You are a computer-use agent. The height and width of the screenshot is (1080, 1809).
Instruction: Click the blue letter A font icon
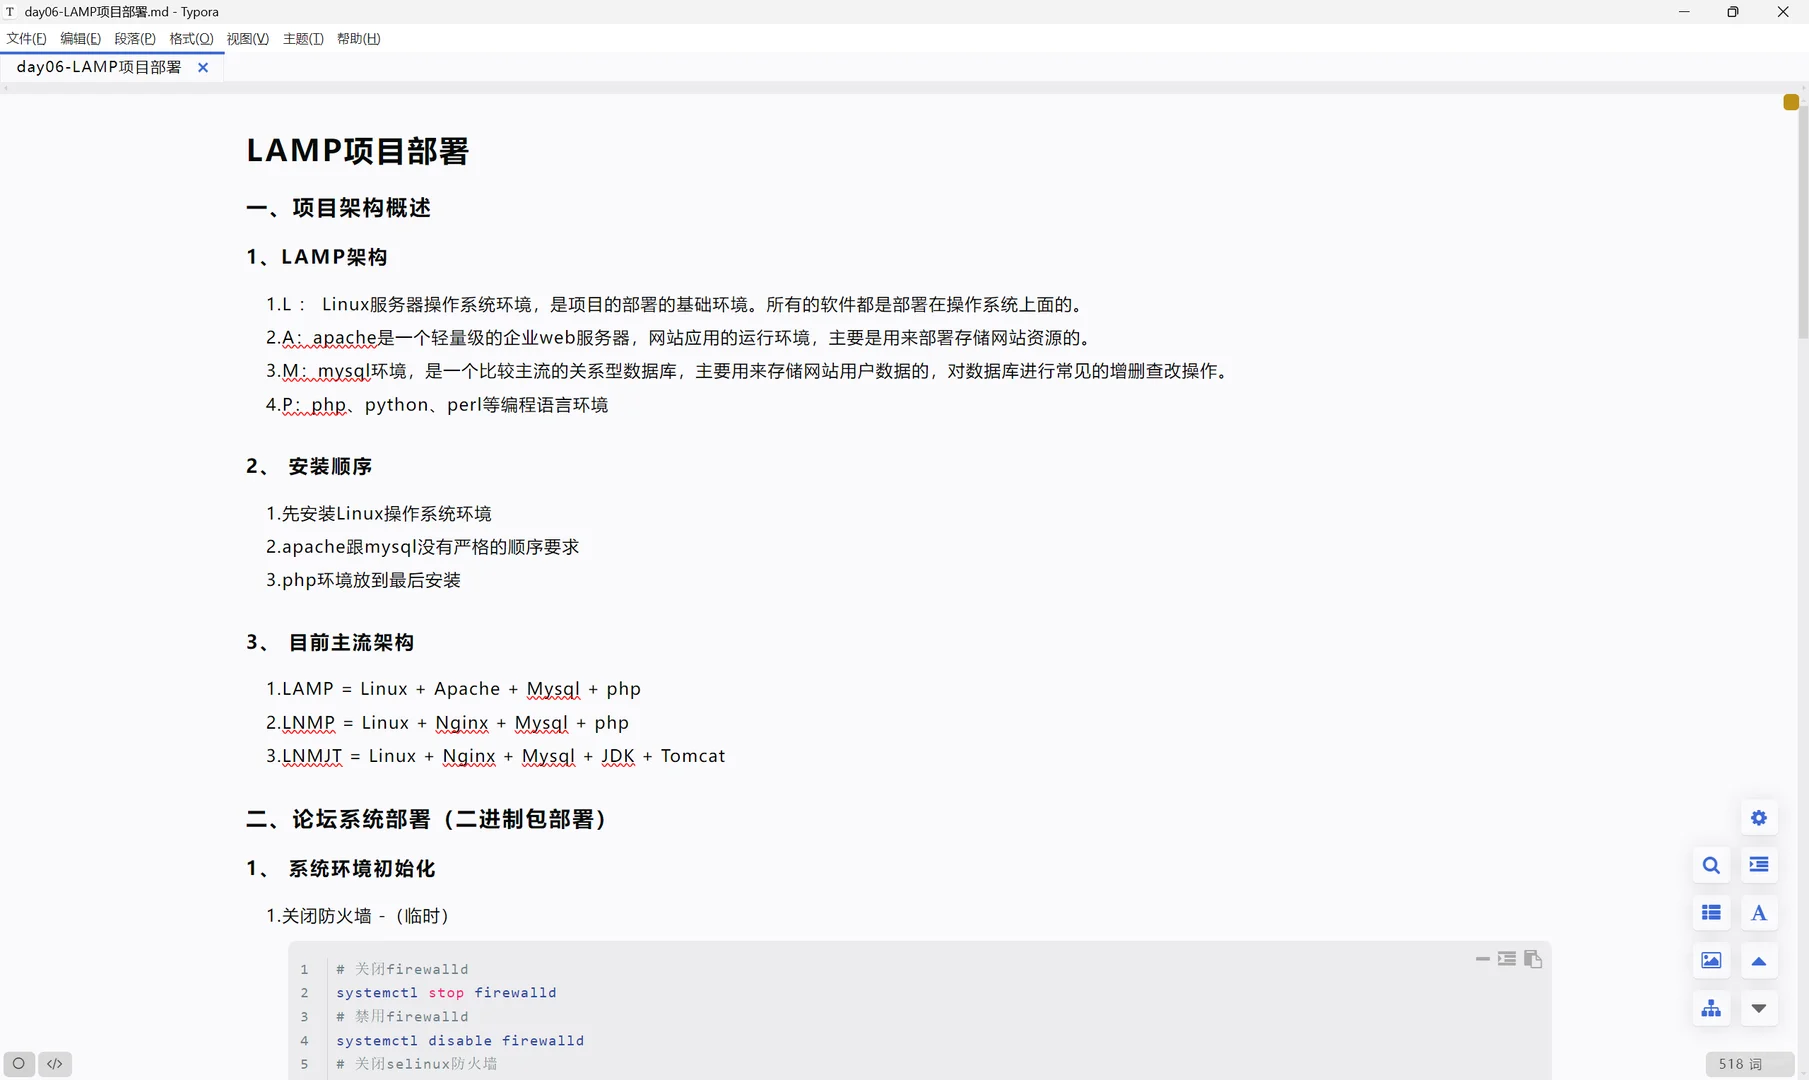coord(1758,913)
